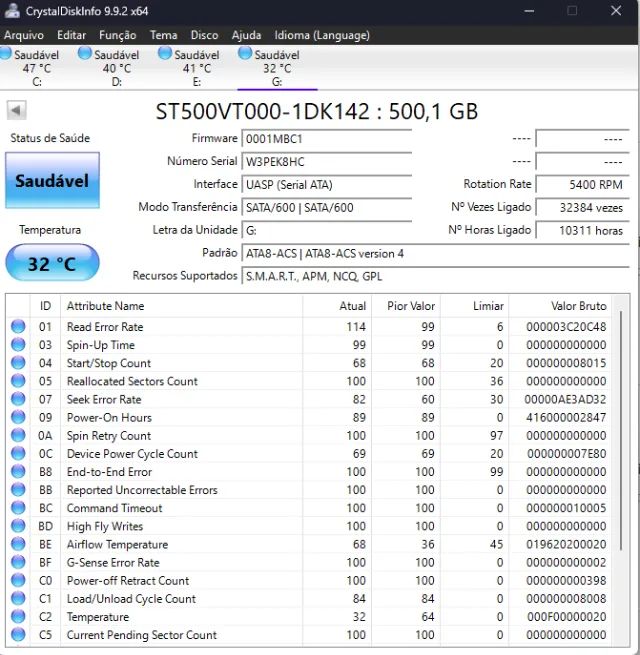Click the Atual column header
This screenshot has width=640, height=655.
tap(338, 306)
